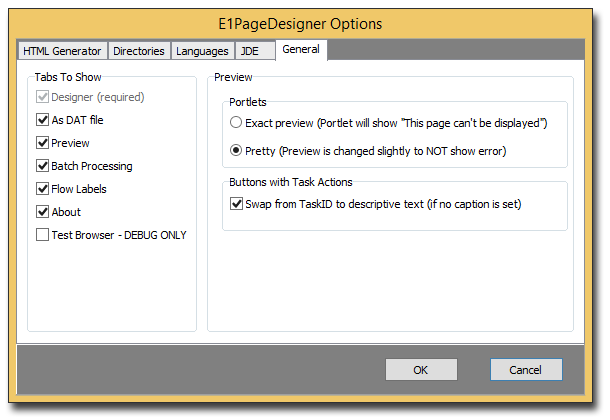
Task: Click the grayed Designer (required) checkbox
Action: 42,97
